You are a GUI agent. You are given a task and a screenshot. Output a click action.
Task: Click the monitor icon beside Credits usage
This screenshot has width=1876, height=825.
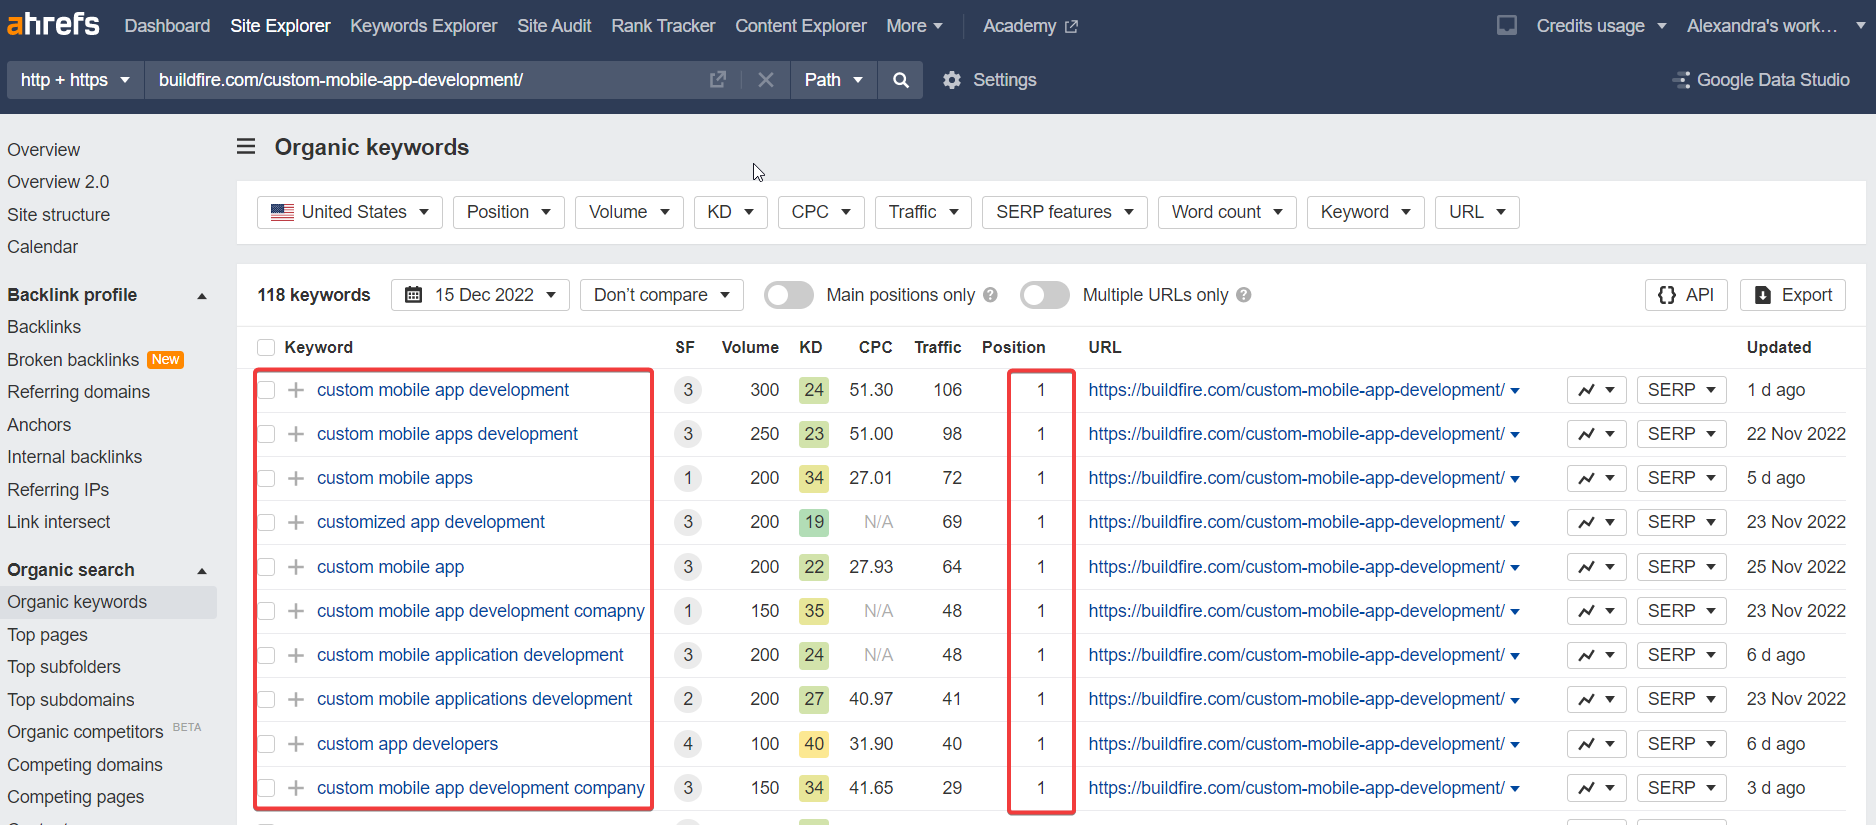[x=1507, y=25]
